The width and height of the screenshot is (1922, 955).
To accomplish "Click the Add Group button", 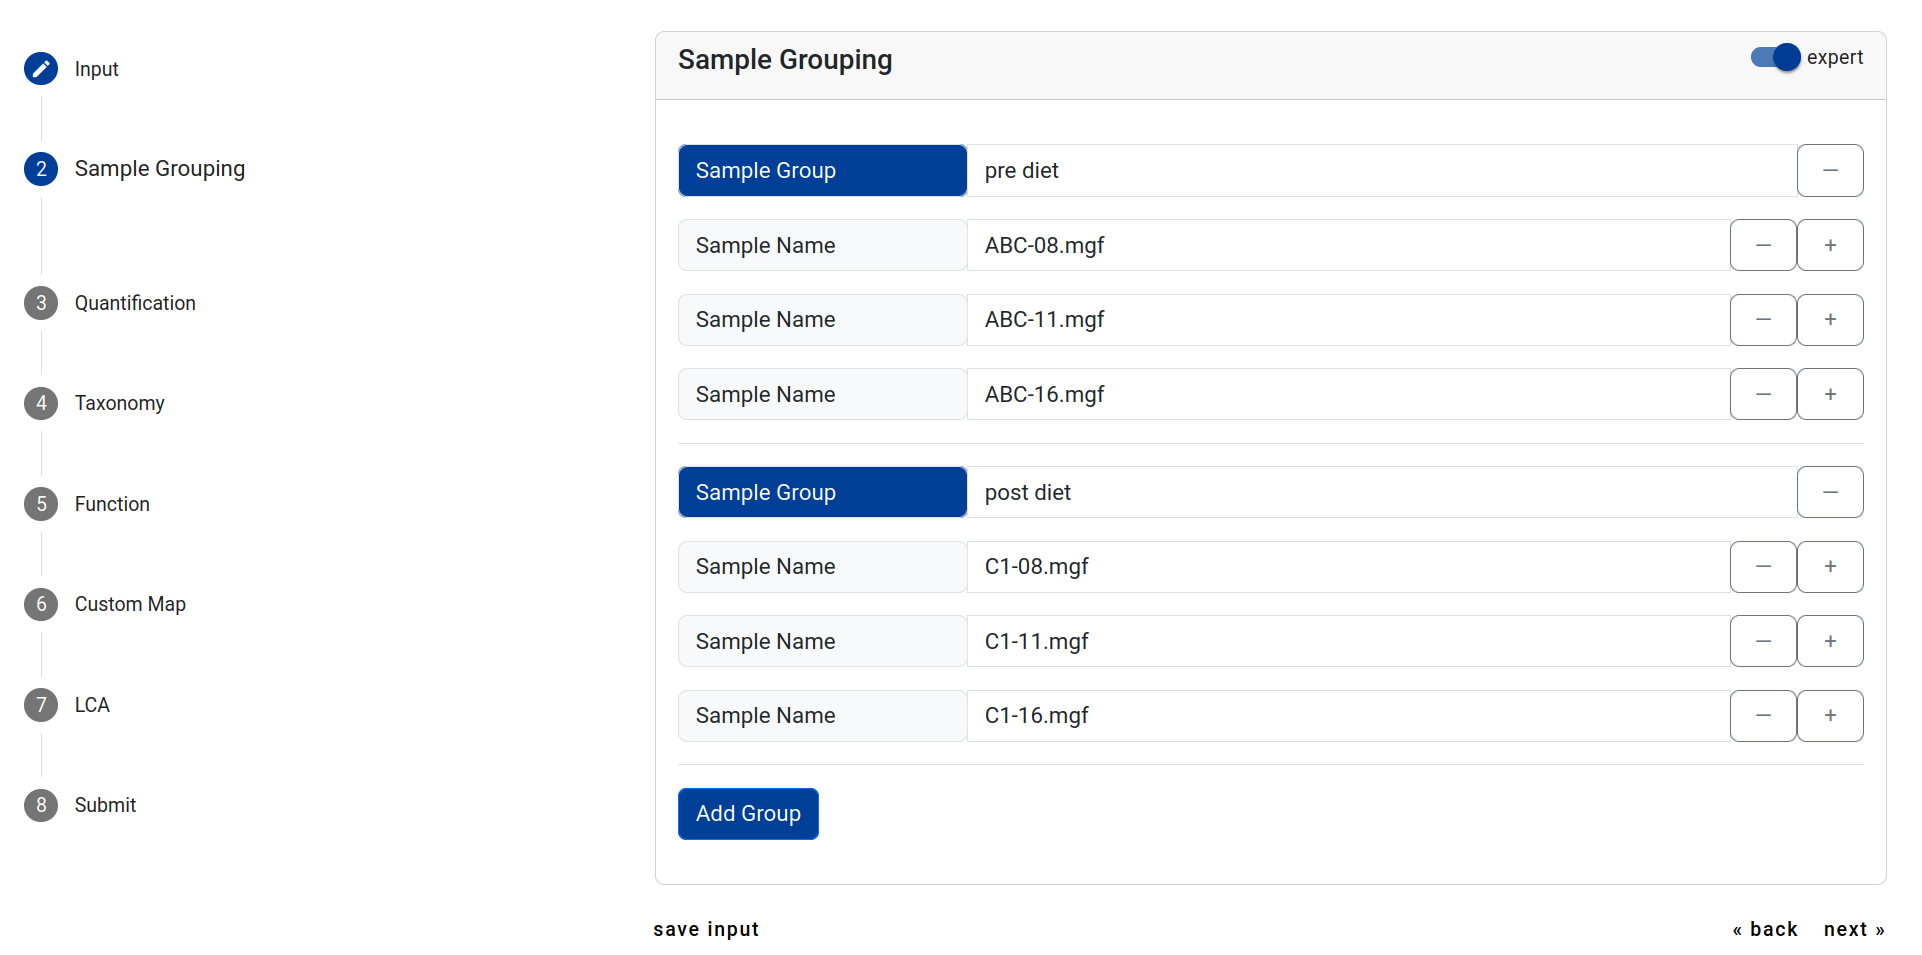I will pyautogui.click(x=748, y=814).
